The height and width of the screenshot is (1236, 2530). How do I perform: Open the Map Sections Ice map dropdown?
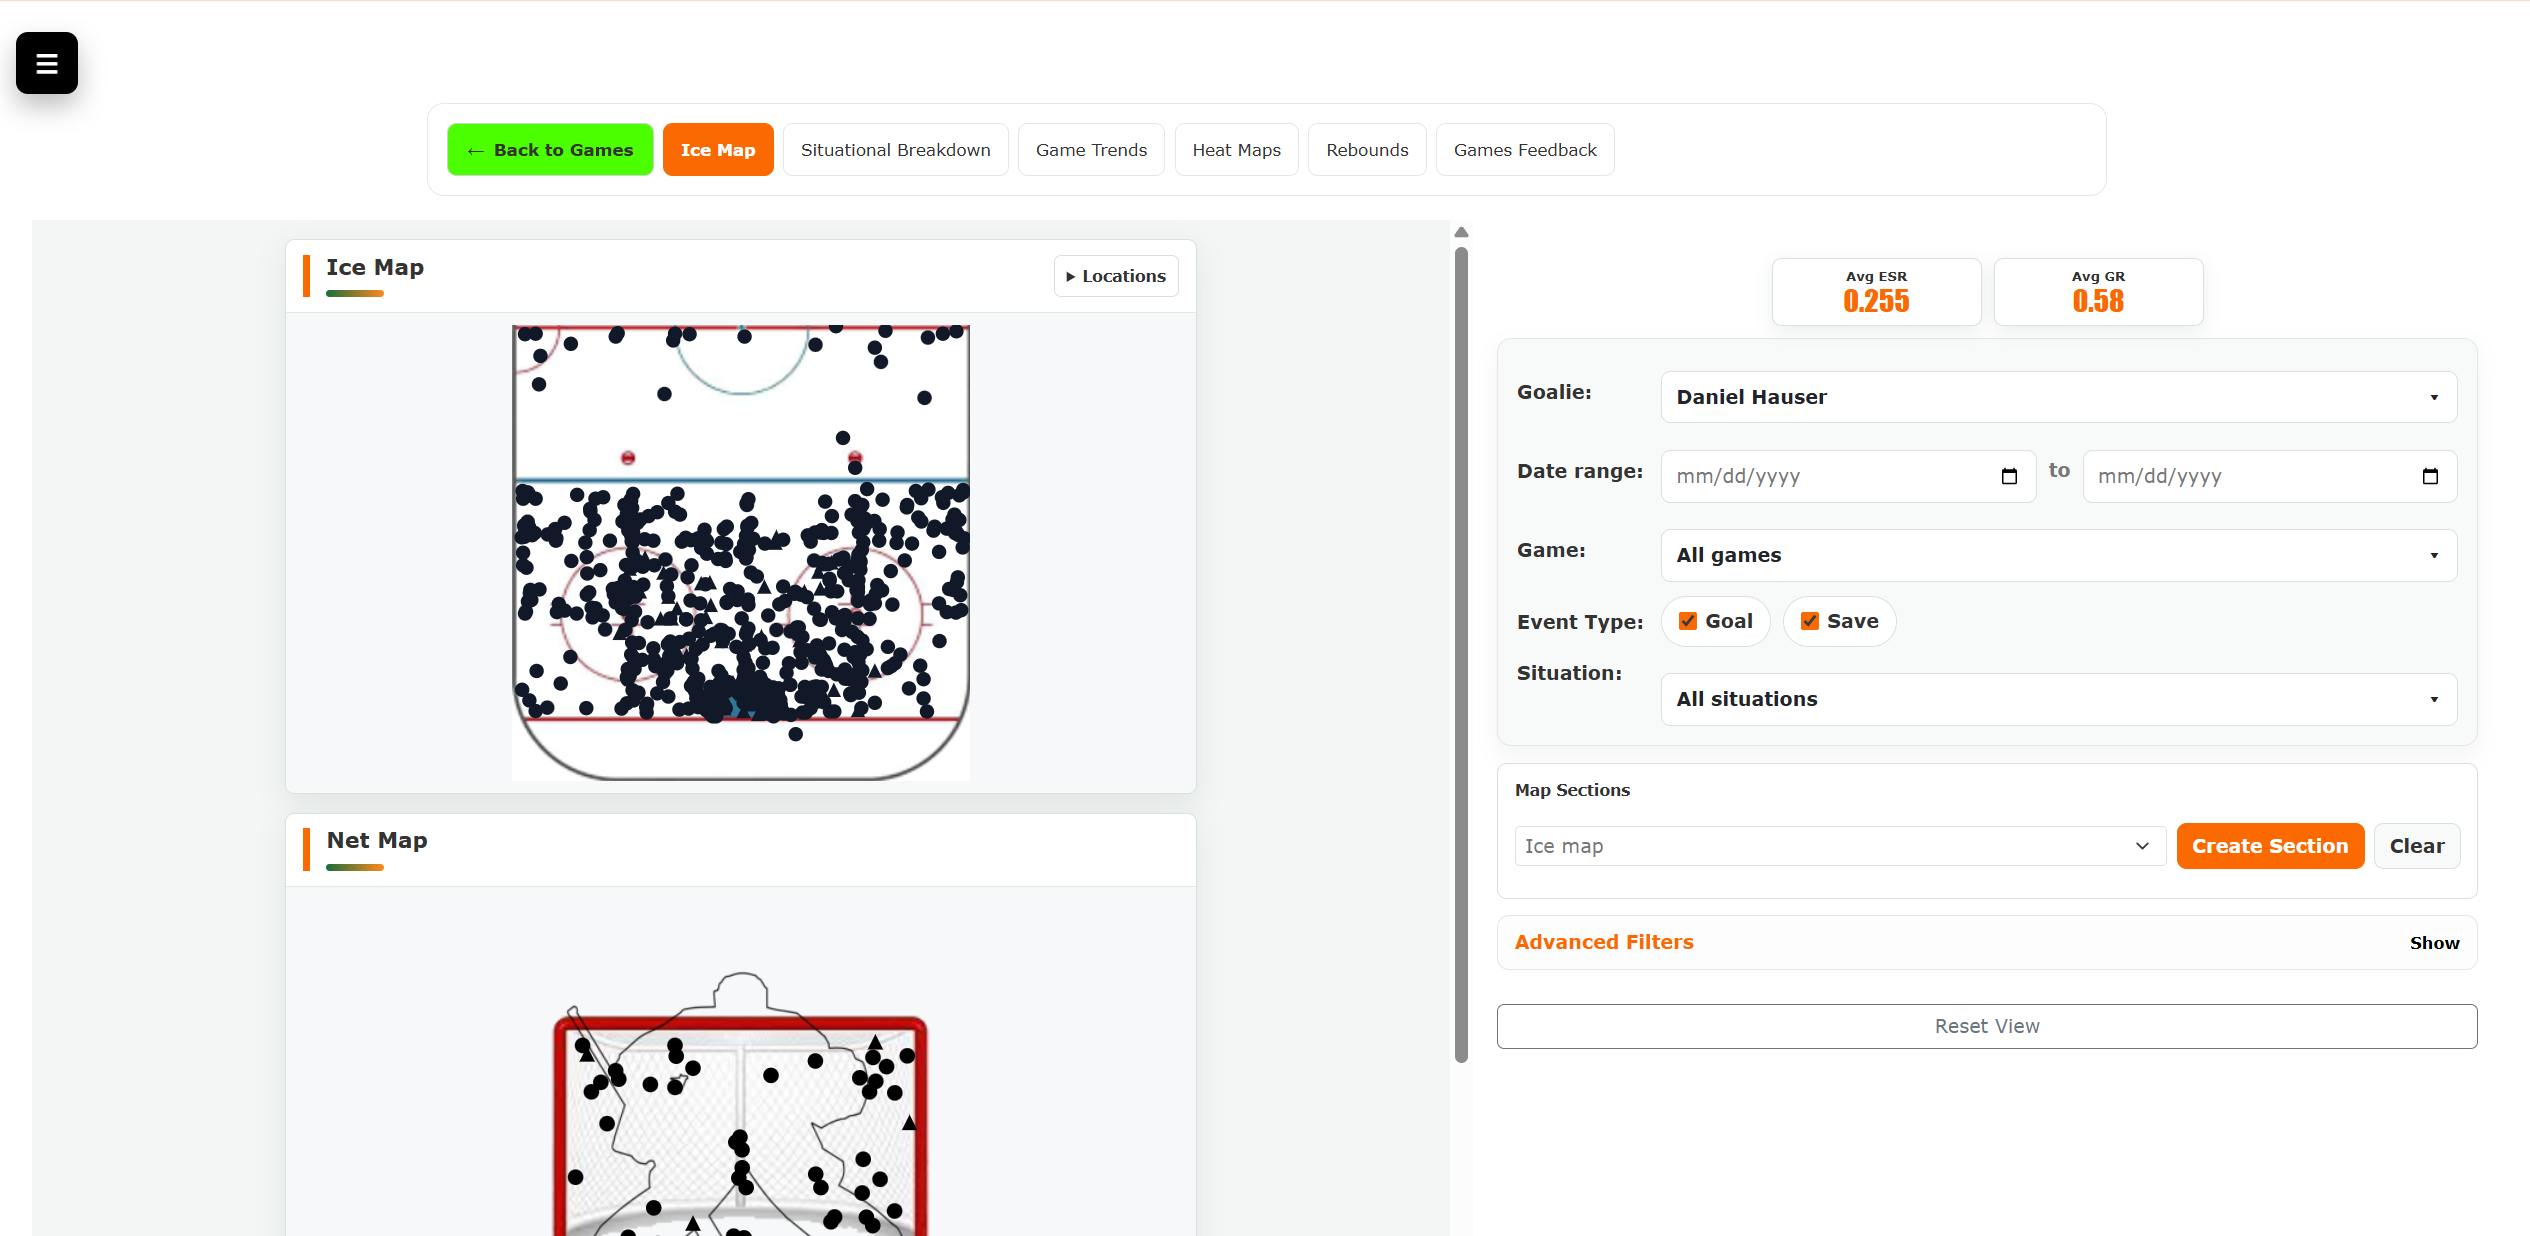[x=1840, y=846]
